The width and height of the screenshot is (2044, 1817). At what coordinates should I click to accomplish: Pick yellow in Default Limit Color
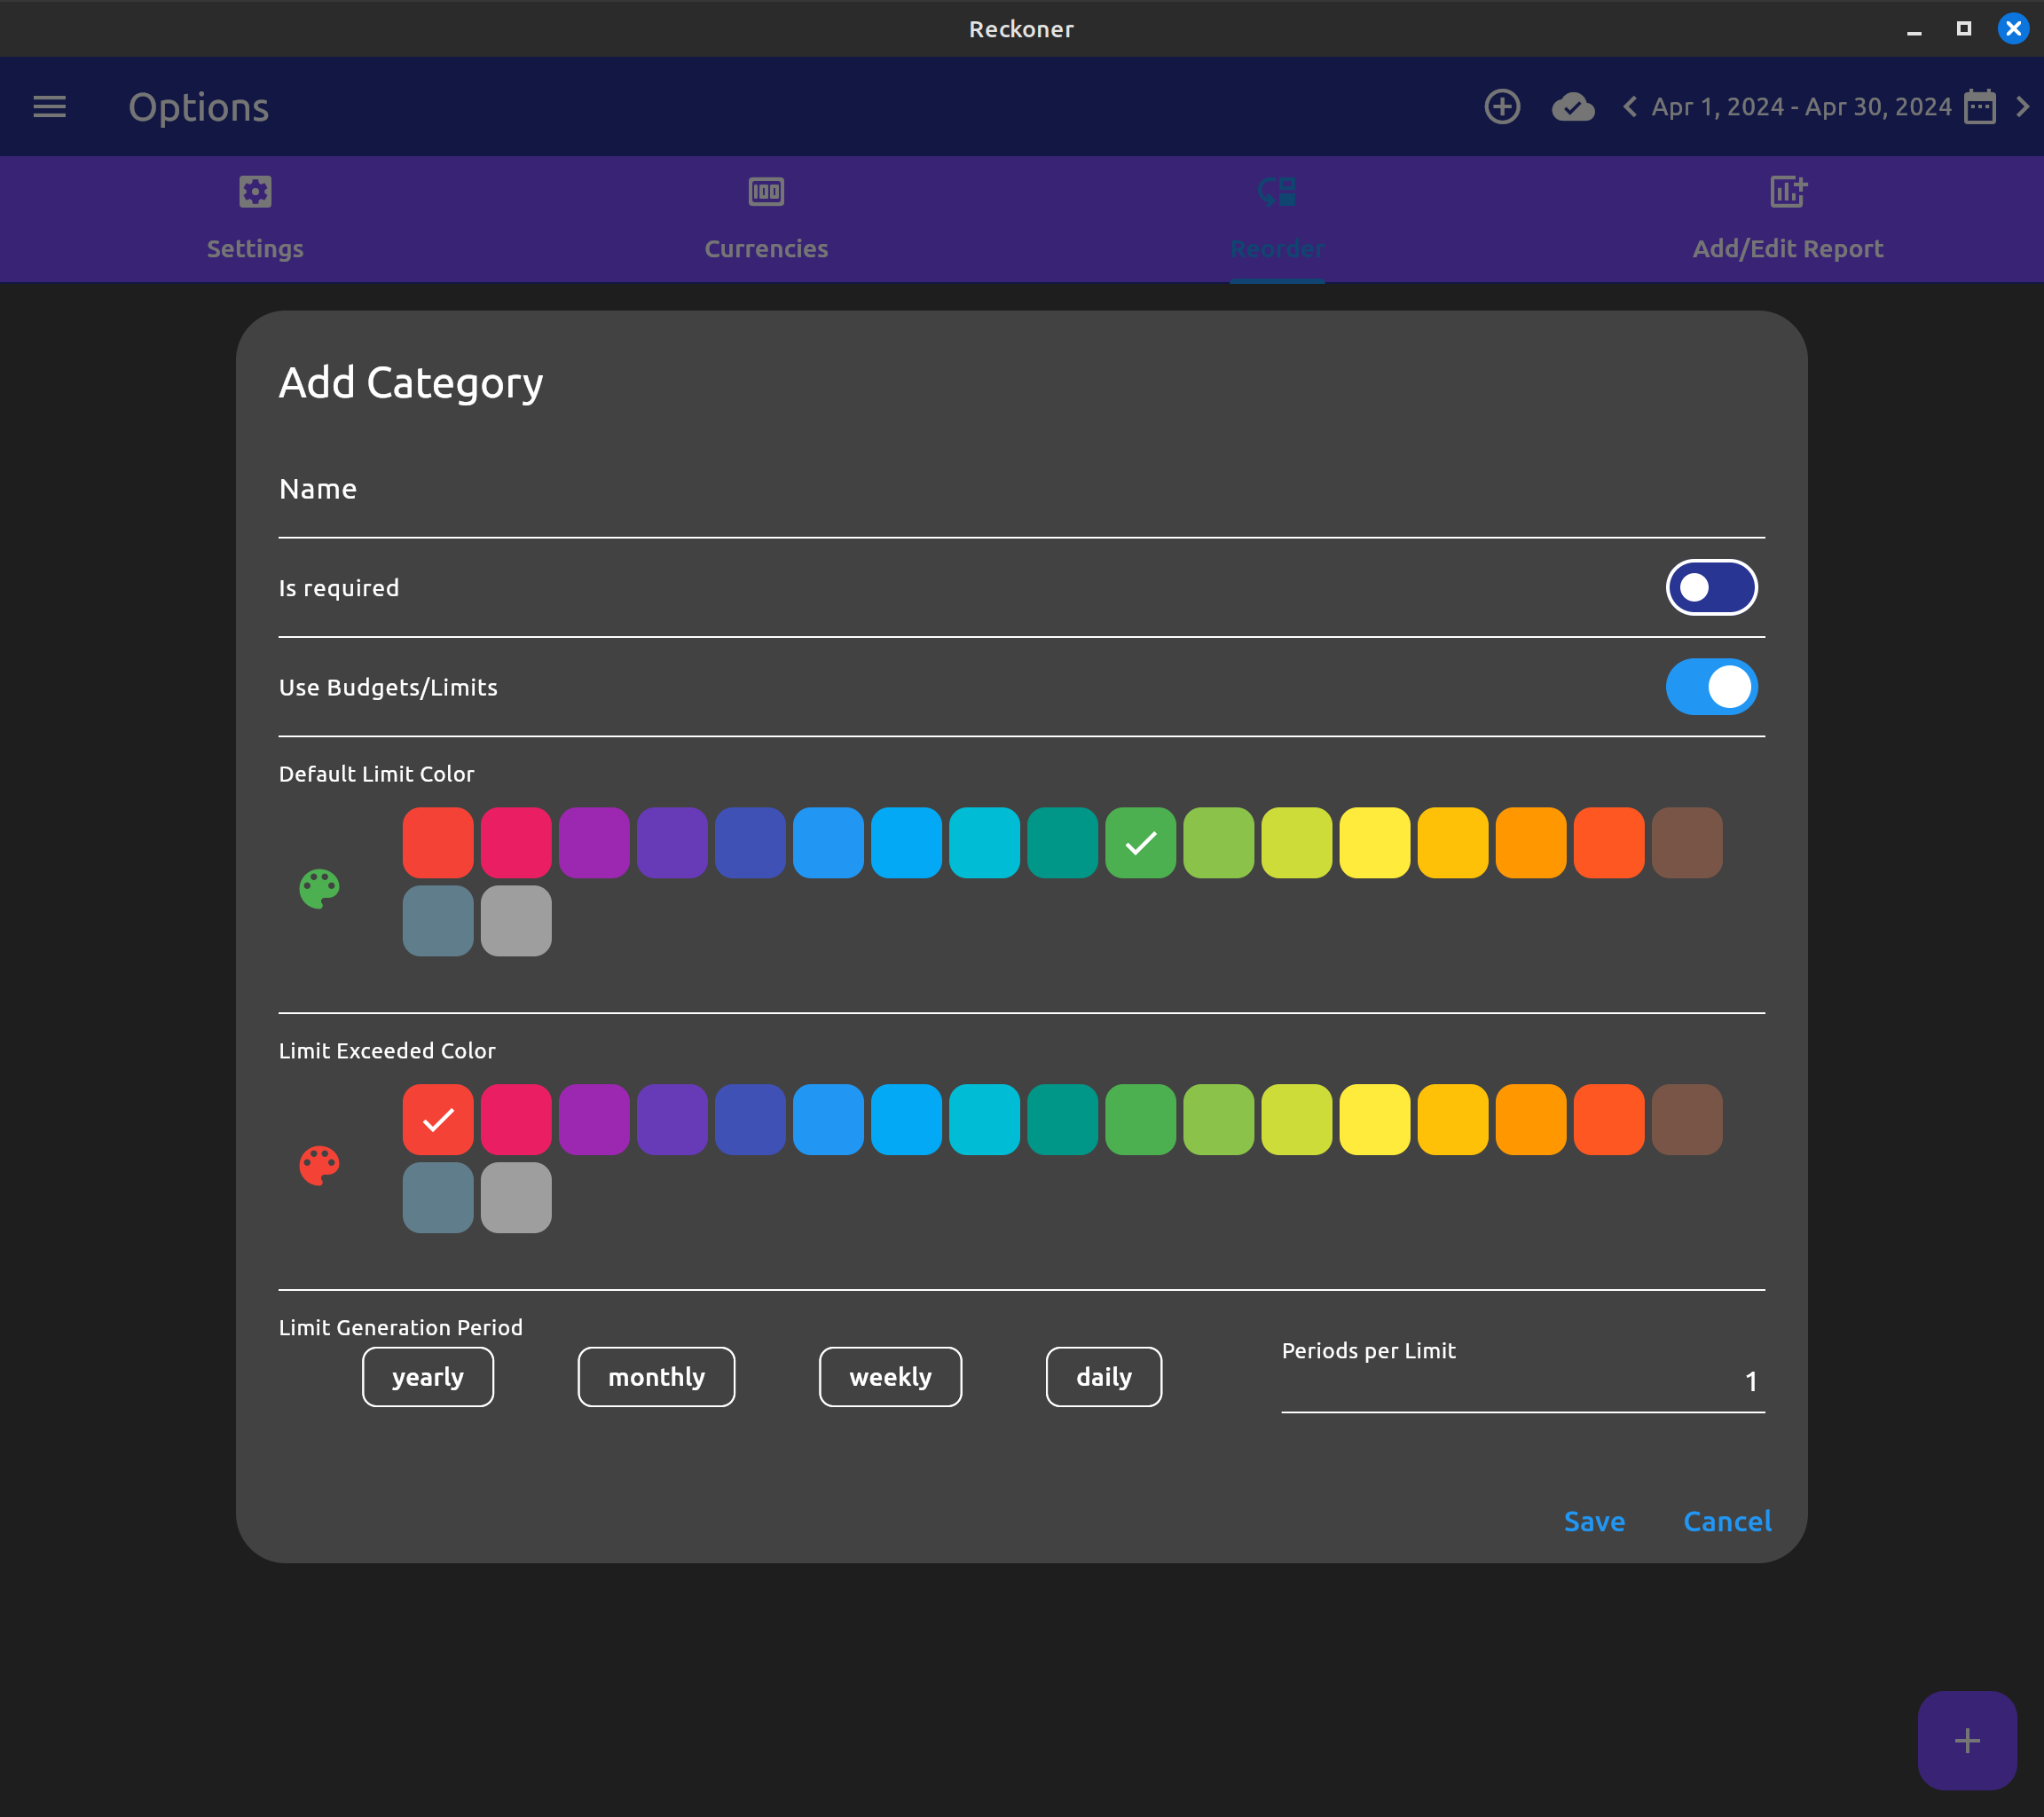tap(1374, 843)
